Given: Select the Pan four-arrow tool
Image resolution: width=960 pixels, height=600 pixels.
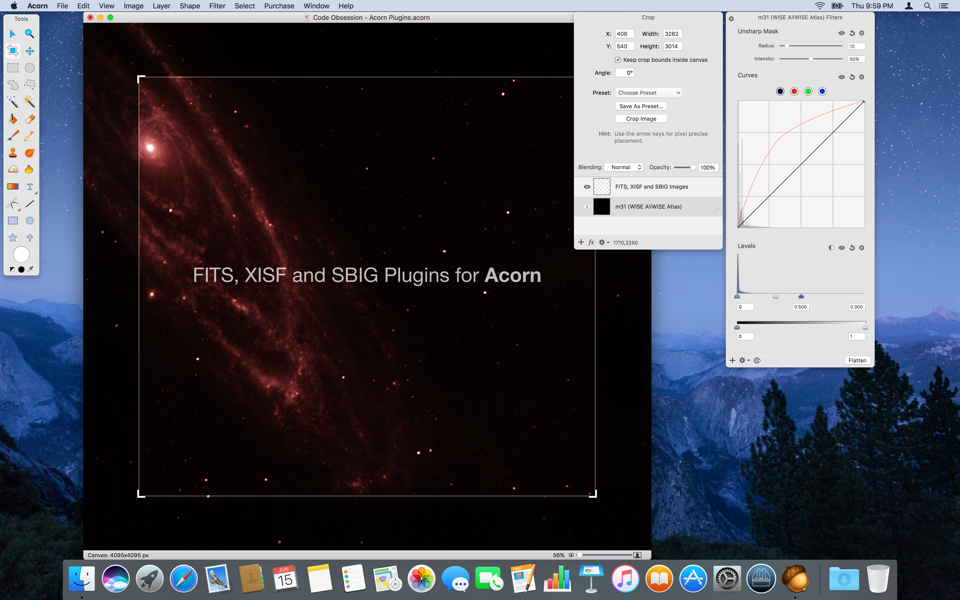Looking at the screenshot, I should point(29,51).
